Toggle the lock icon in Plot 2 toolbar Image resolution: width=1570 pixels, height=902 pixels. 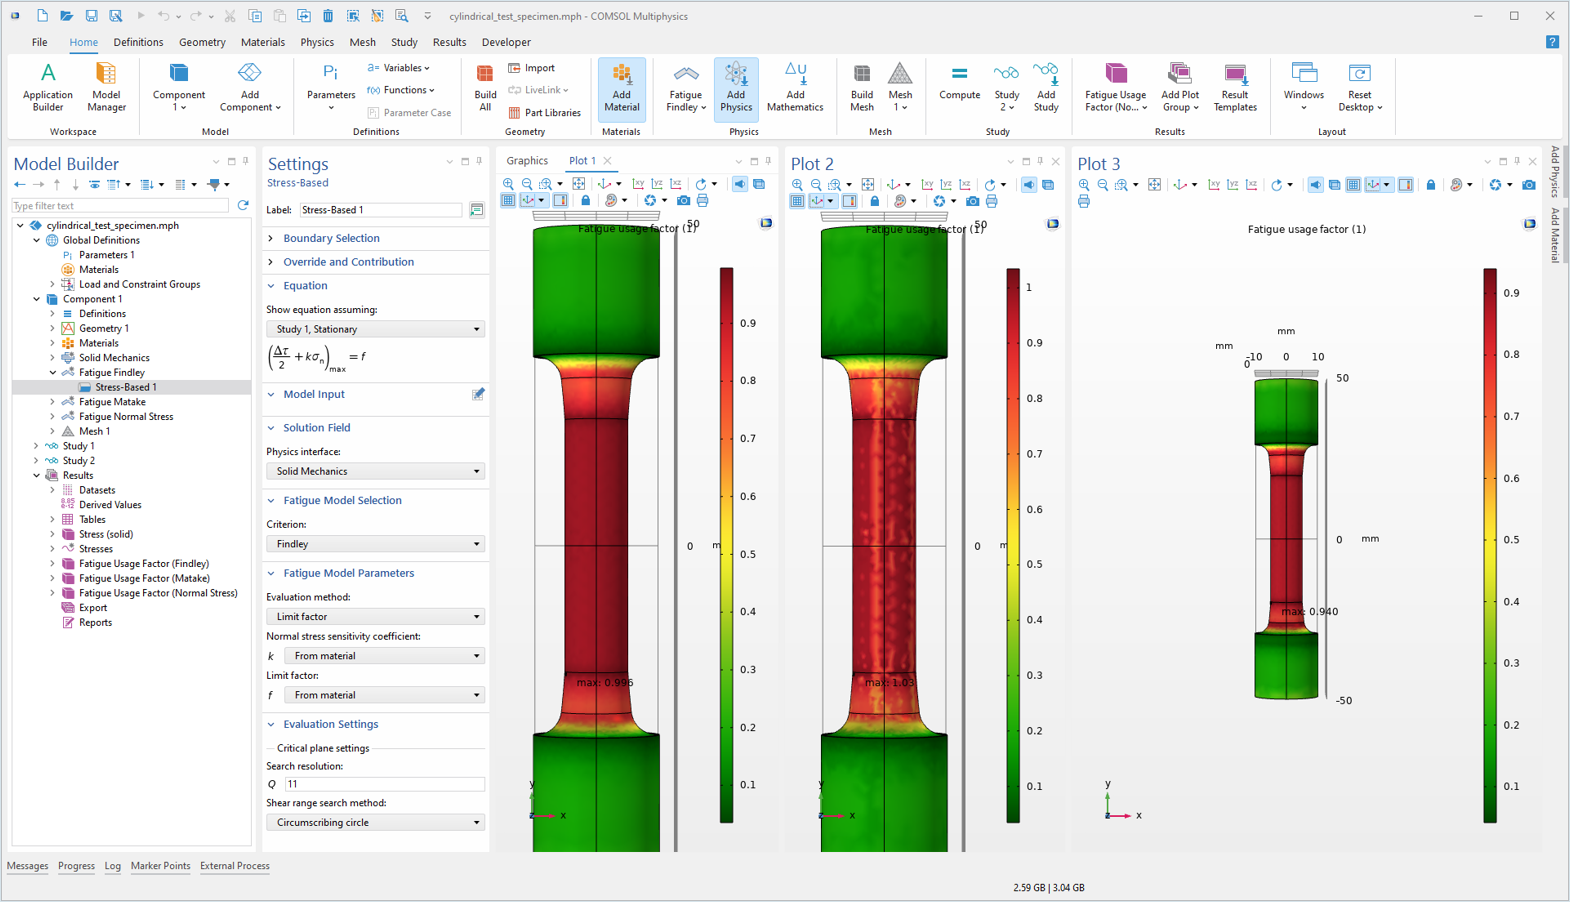tap(875, 201)
